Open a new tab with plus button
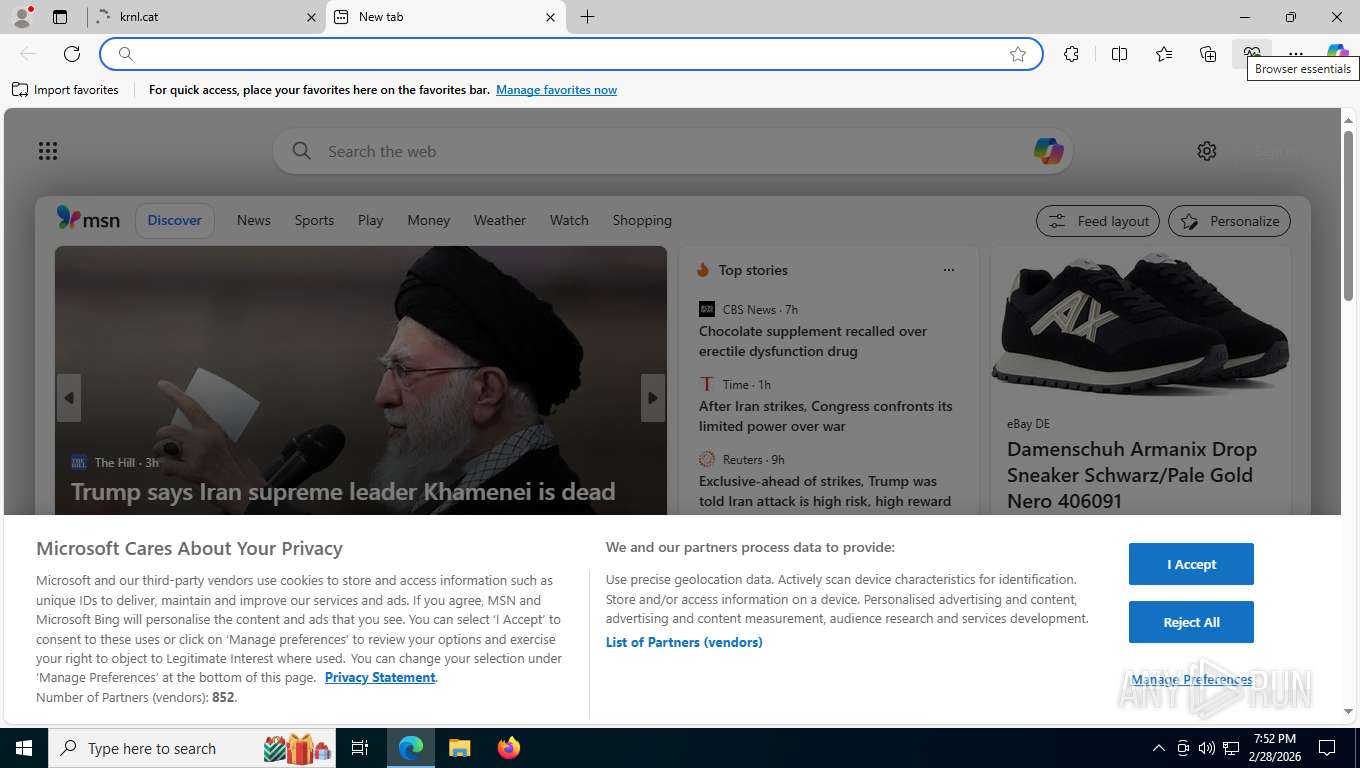 tap(587, 17)
